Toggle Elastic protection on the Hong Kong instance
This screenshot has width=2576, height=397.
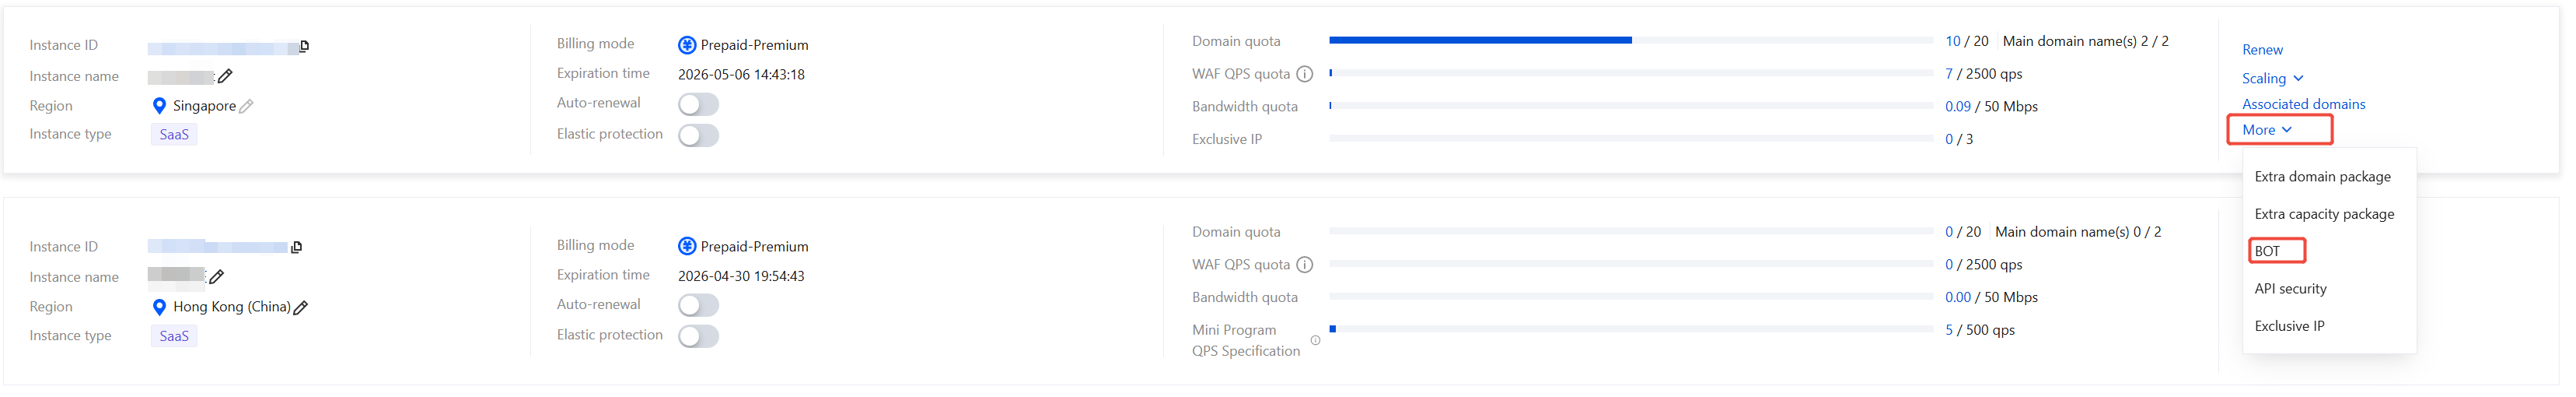698,336
